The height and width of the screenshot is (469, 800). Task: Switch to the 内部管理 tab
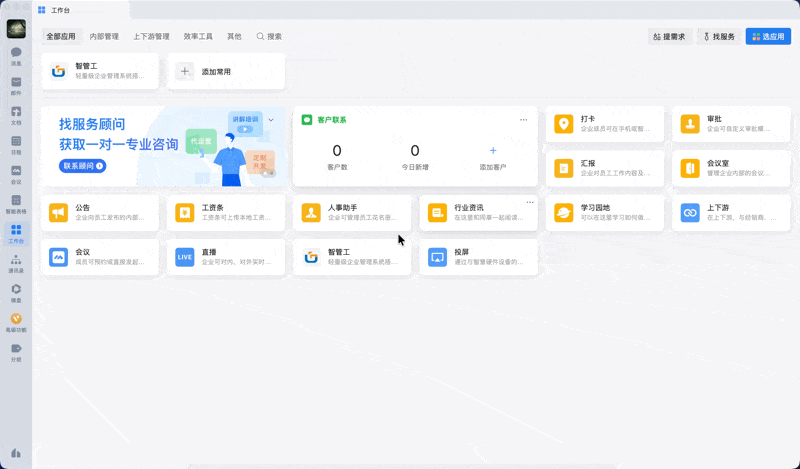104,36
